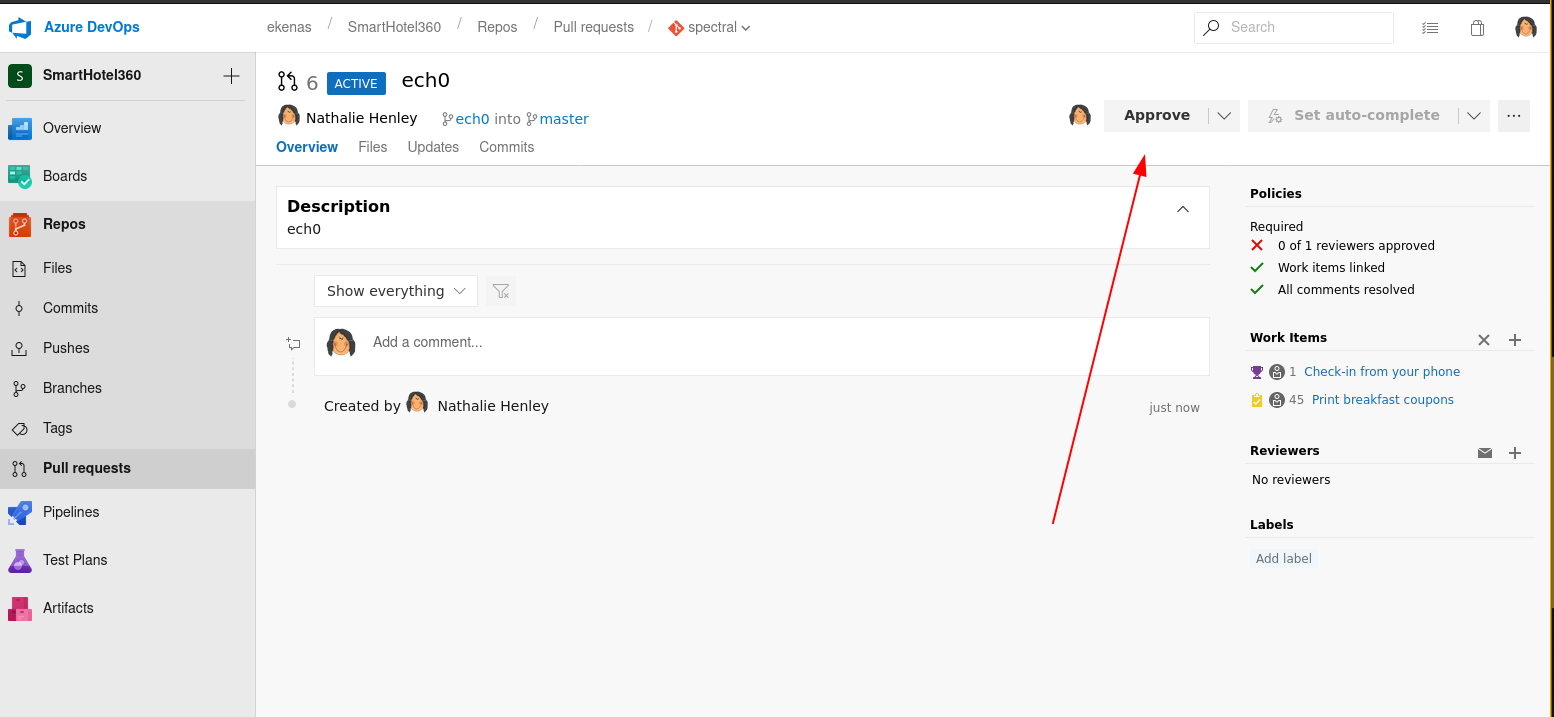
Task: Collapse the Description section
Action: point(1183,209)
